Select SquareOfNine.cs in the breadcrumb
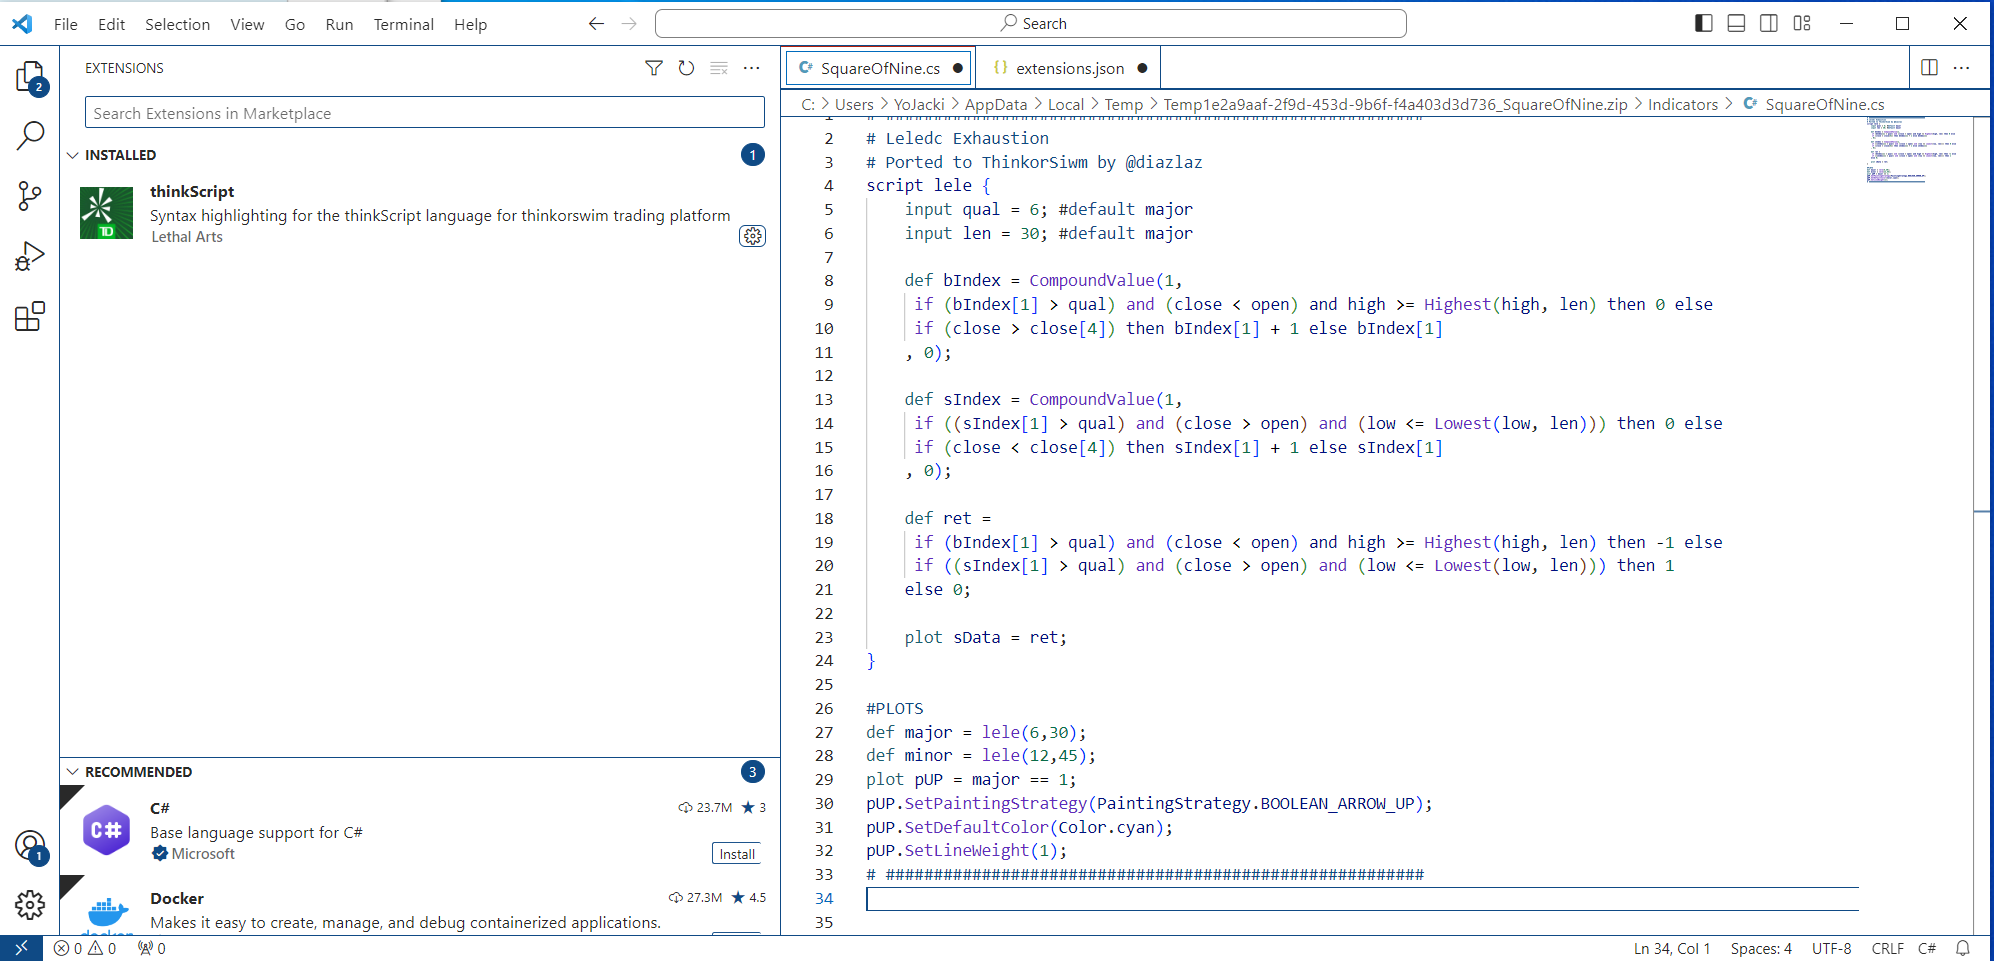Image resolution: width=1994 pixels, height=961 pixels. click(1824, 104)
